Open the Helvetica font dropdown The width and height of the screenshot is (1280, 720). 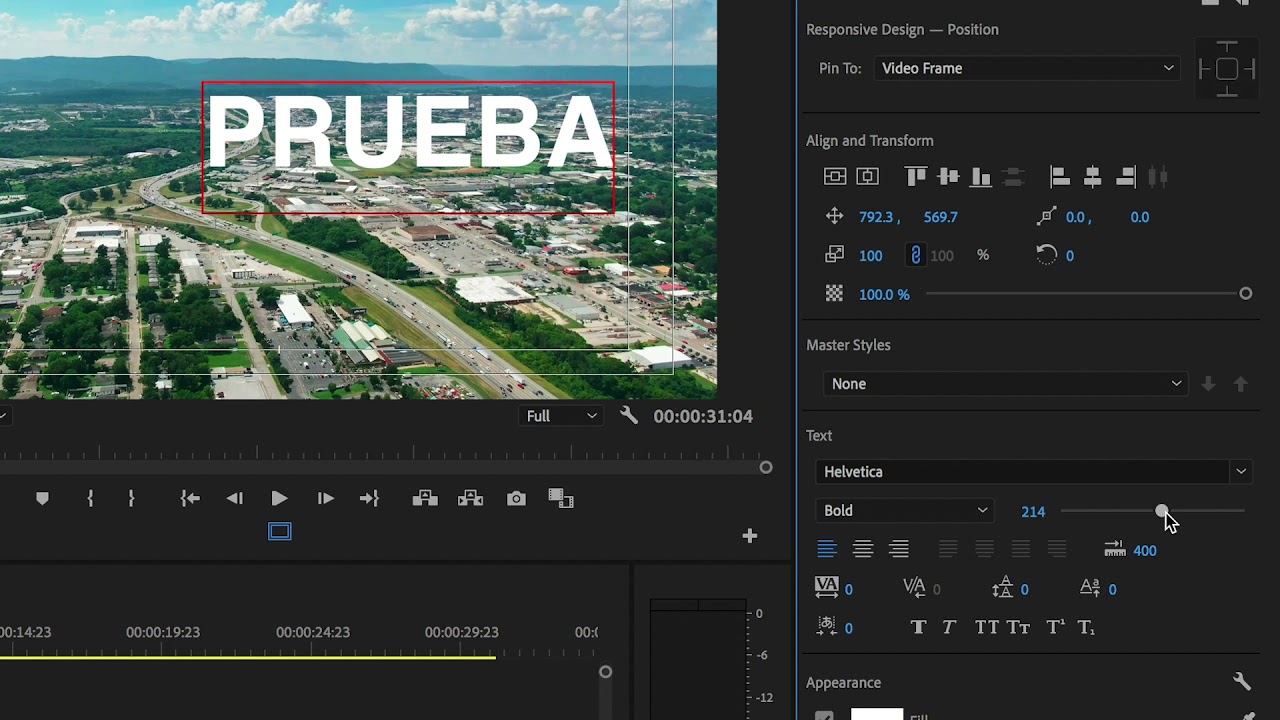tap(1033, 472)
